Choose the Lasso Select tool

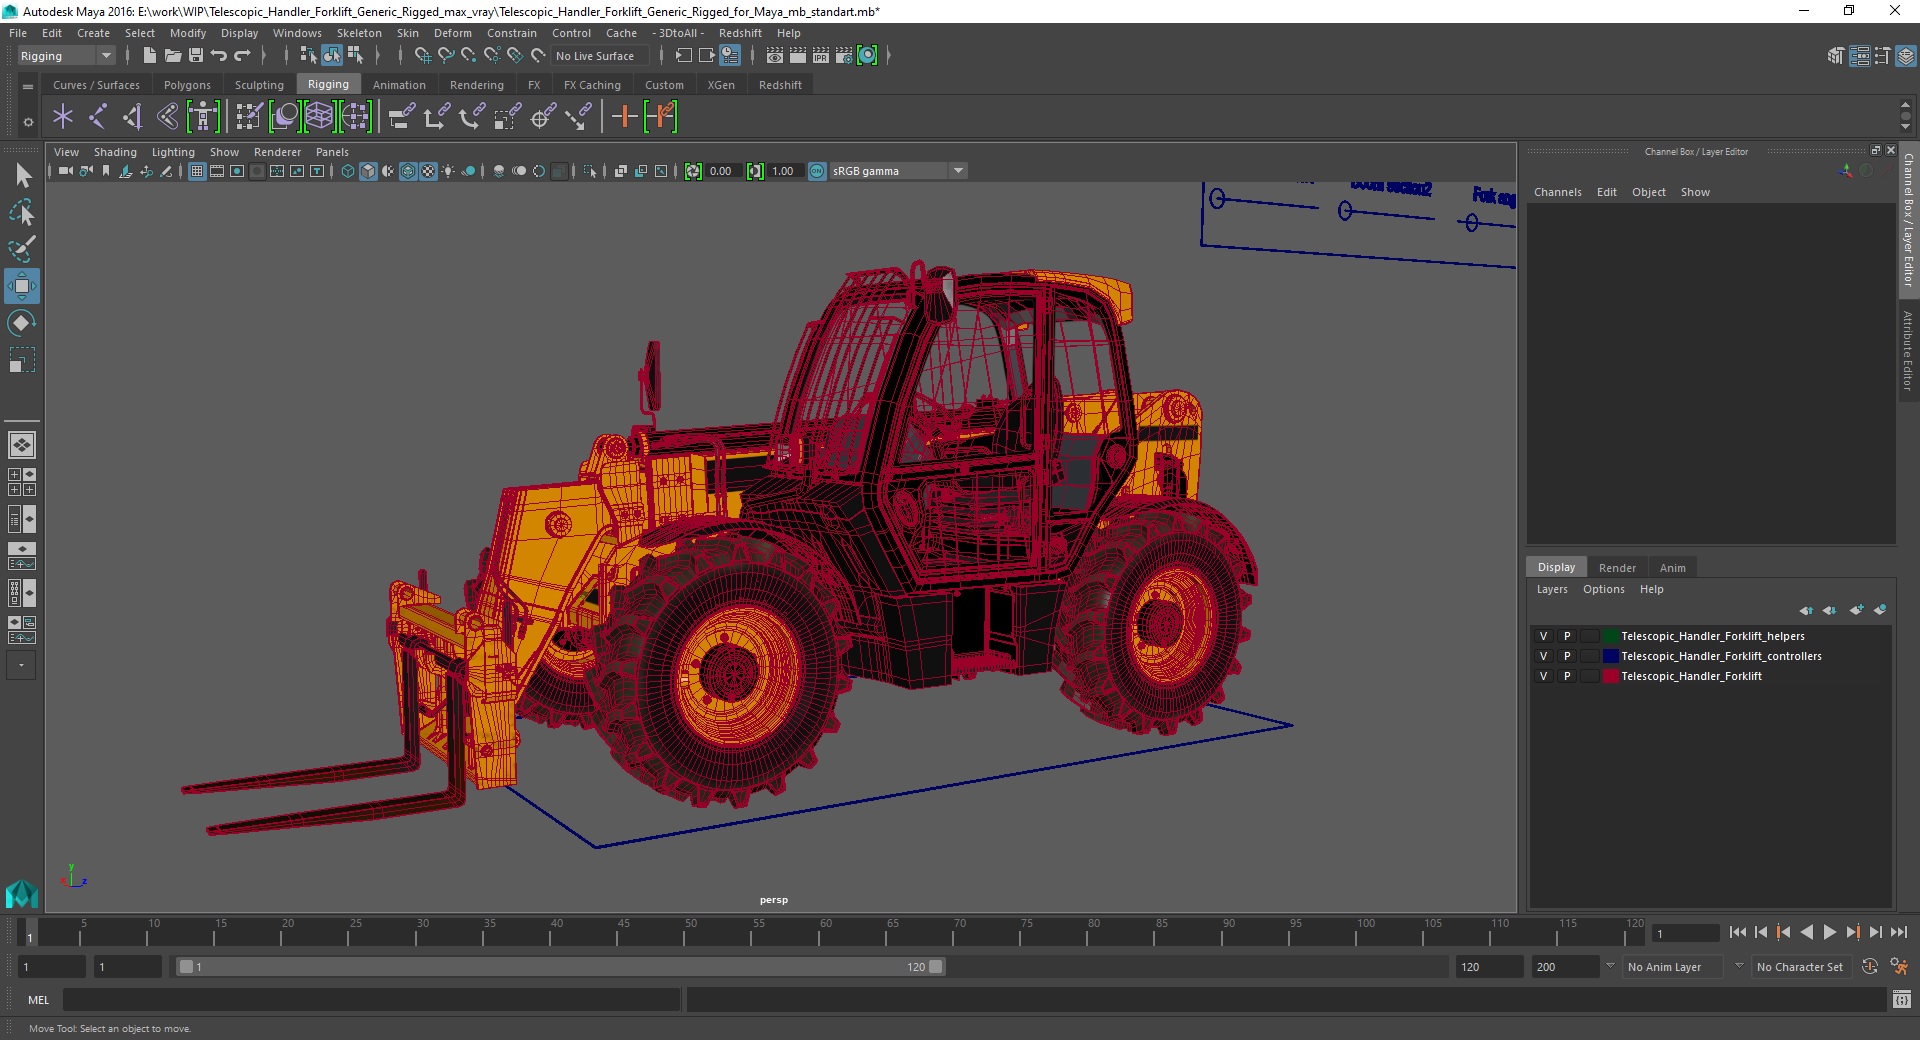pos(22,212)
